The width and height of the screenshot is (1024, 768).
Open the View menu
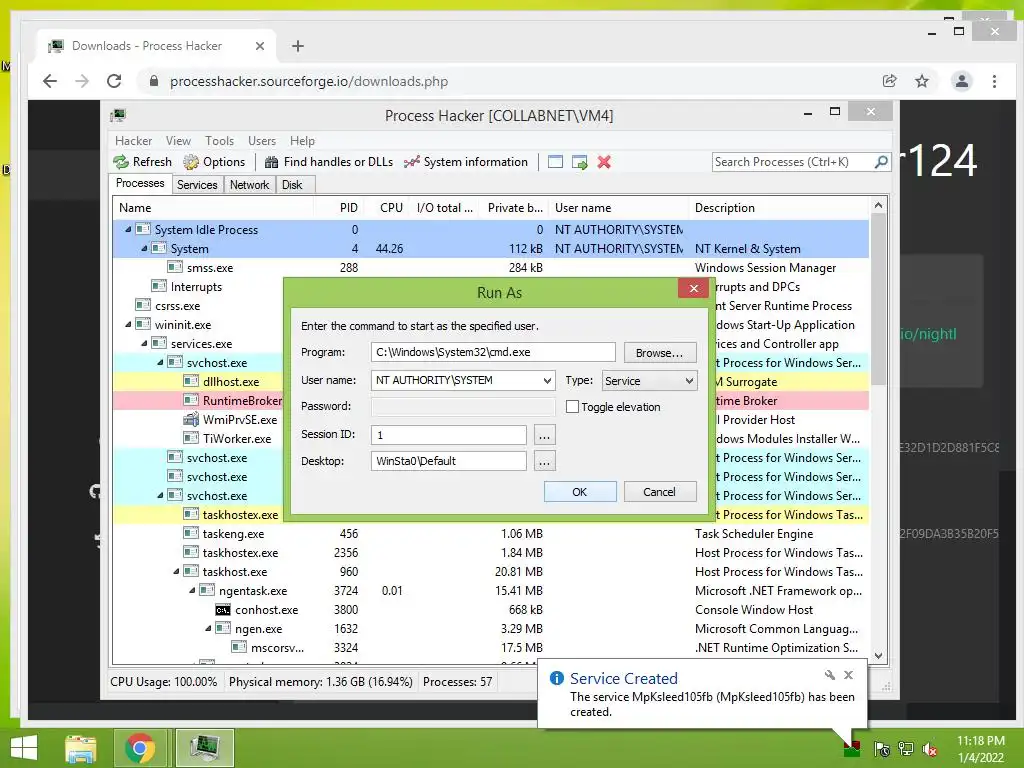(x=178, y=140)
